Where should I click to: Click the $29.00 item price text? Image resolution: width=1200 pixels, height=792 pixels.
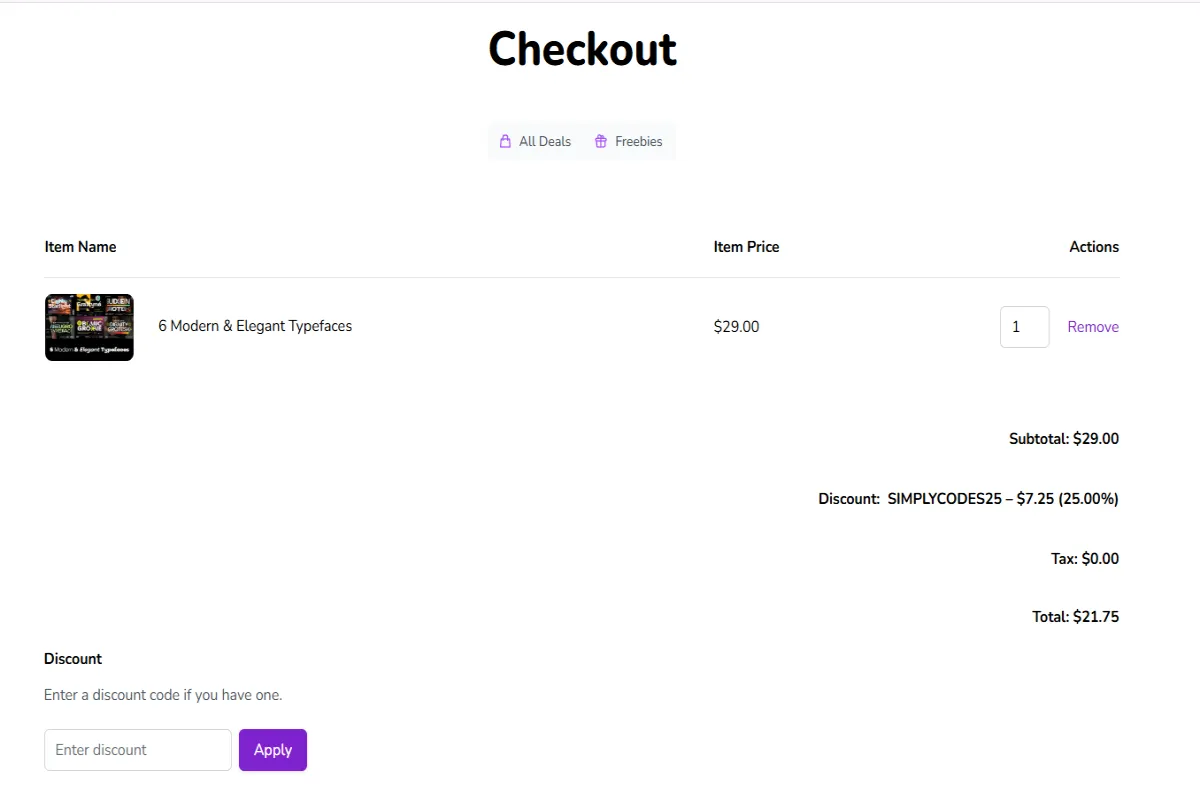click(x=736, y=326)
